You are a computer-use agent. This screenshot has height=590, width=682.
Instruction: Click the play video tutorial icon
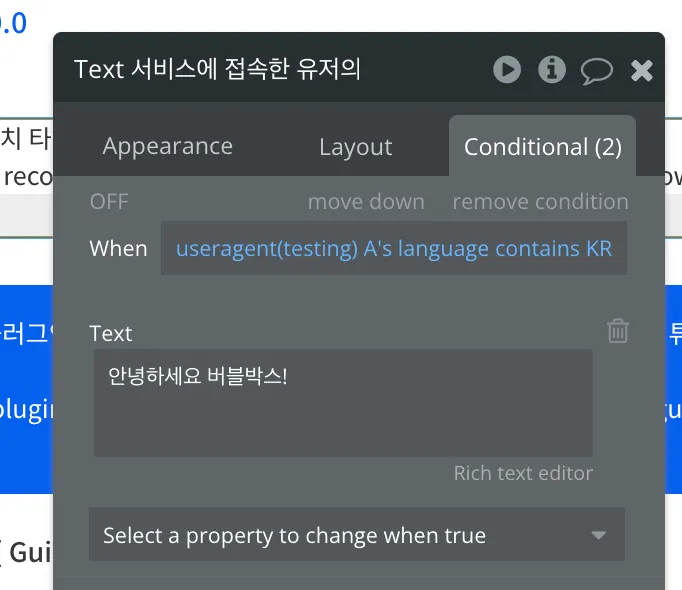click(x=507, y=69)
